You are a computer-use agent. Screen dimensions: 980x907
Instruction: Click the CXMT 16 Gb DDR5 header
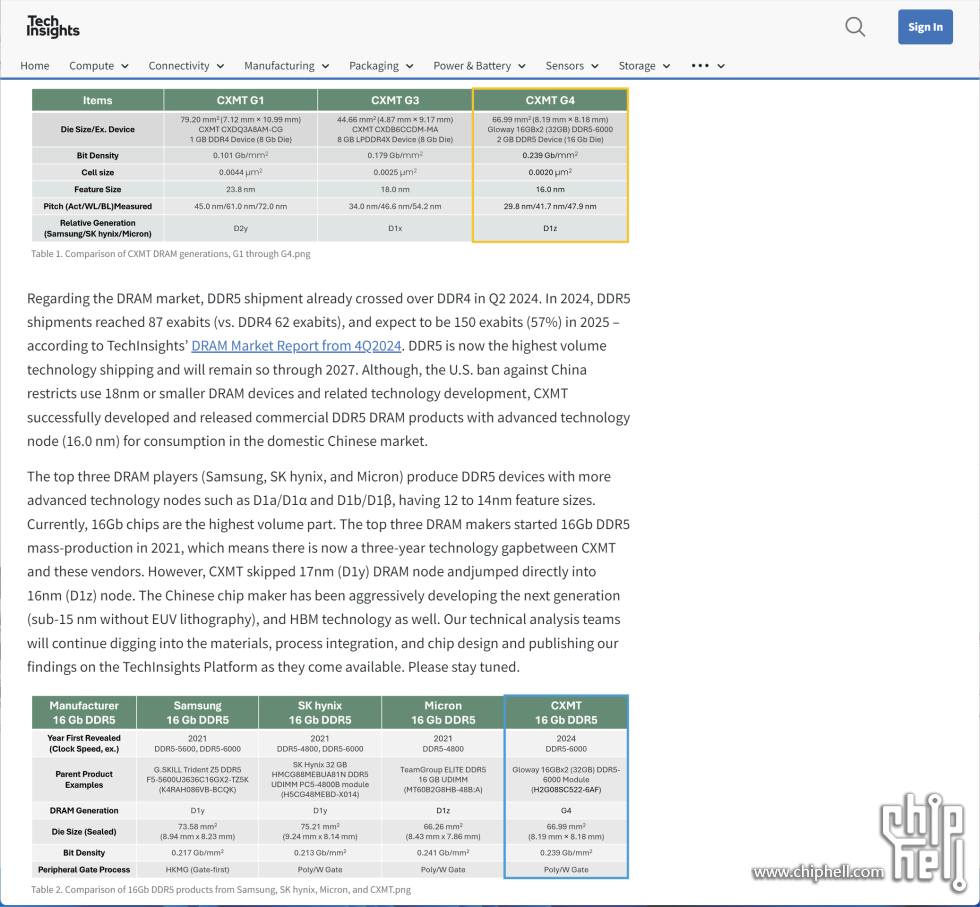tap(566, 713)
